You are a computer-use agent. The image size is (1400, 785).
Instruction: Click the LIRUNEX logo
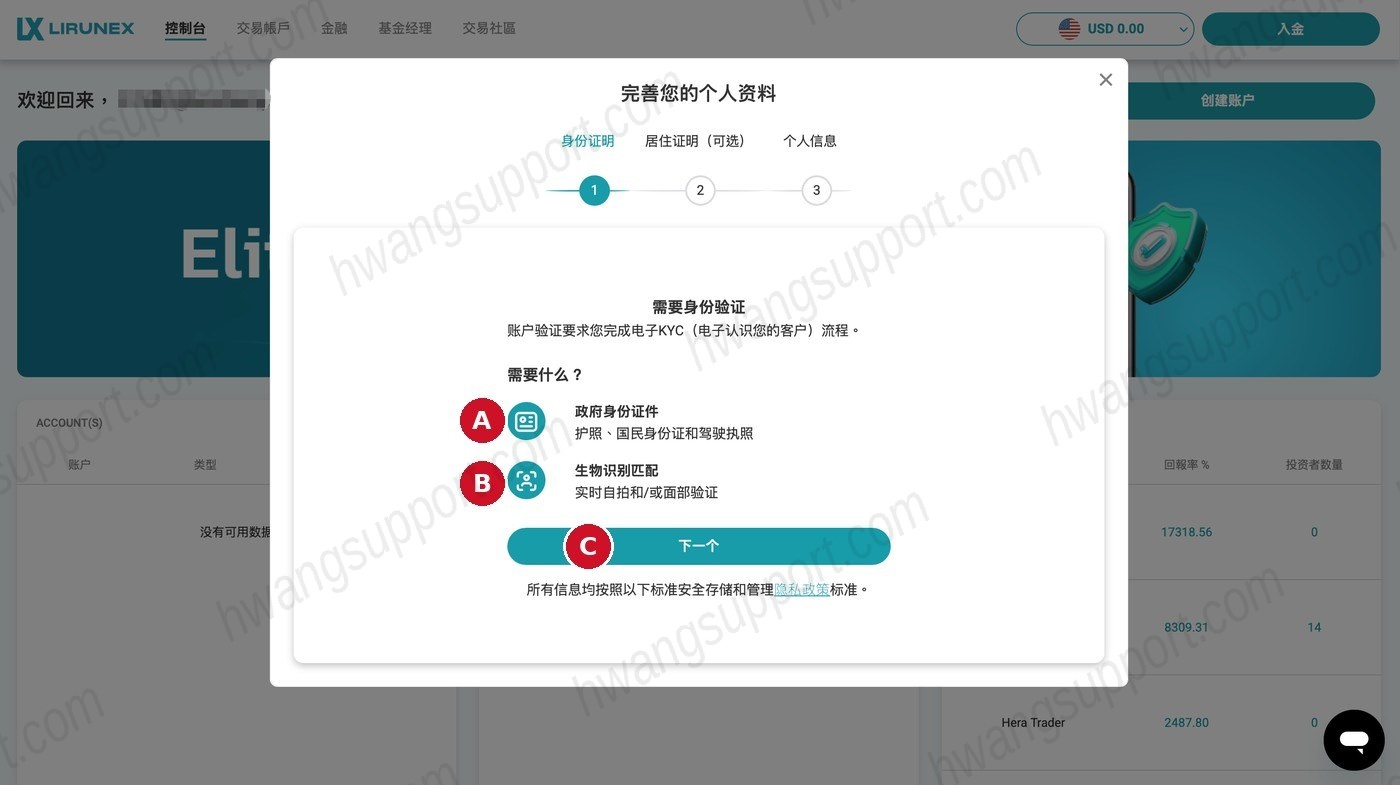pyautogui.click(x=75, y=29)
